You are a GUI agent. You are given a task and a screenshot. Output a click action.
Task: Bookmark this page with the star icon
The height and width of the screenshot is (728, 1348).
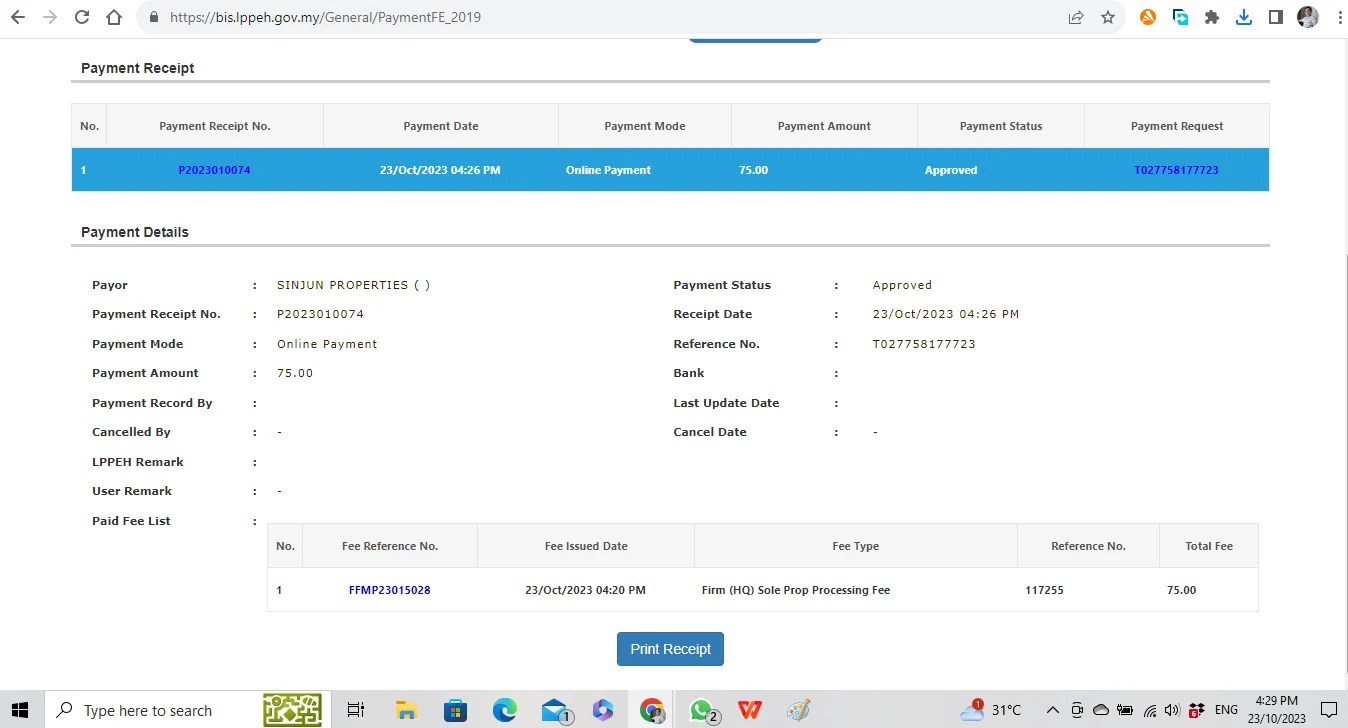point(1108,17)
